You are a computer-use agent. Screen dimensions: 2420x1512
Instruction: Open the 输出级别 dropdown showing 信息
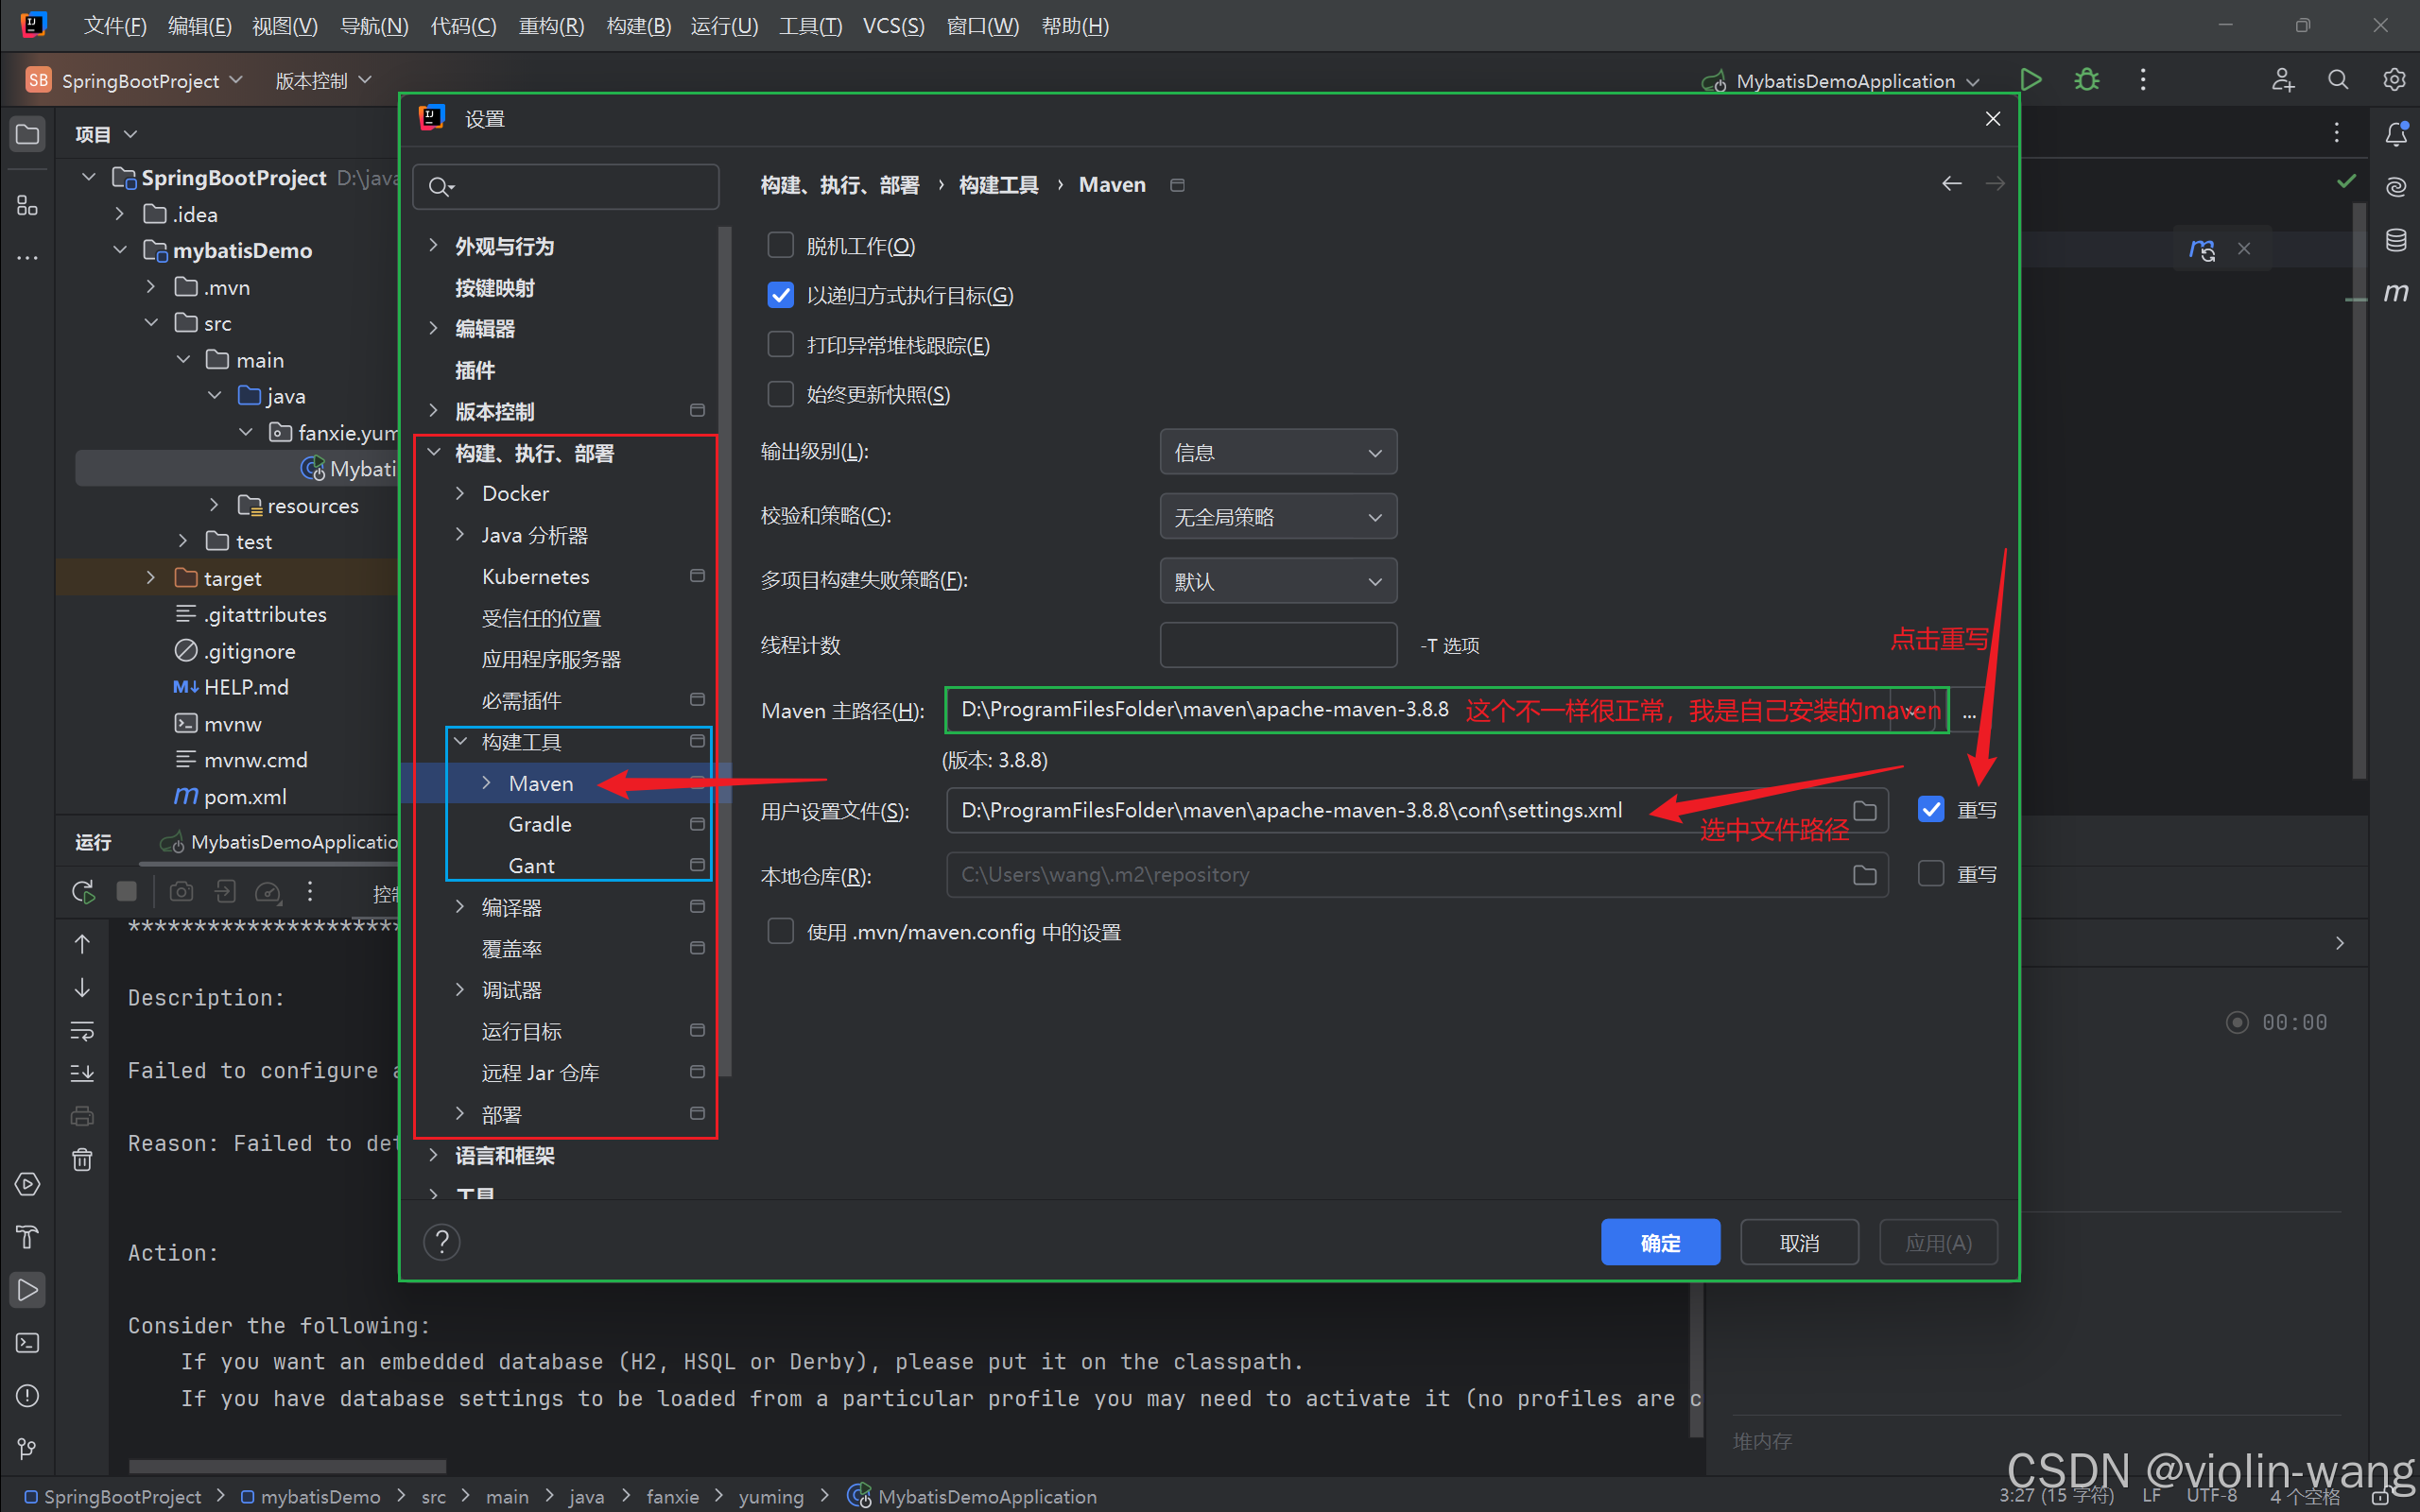(x=1277, y=453)
